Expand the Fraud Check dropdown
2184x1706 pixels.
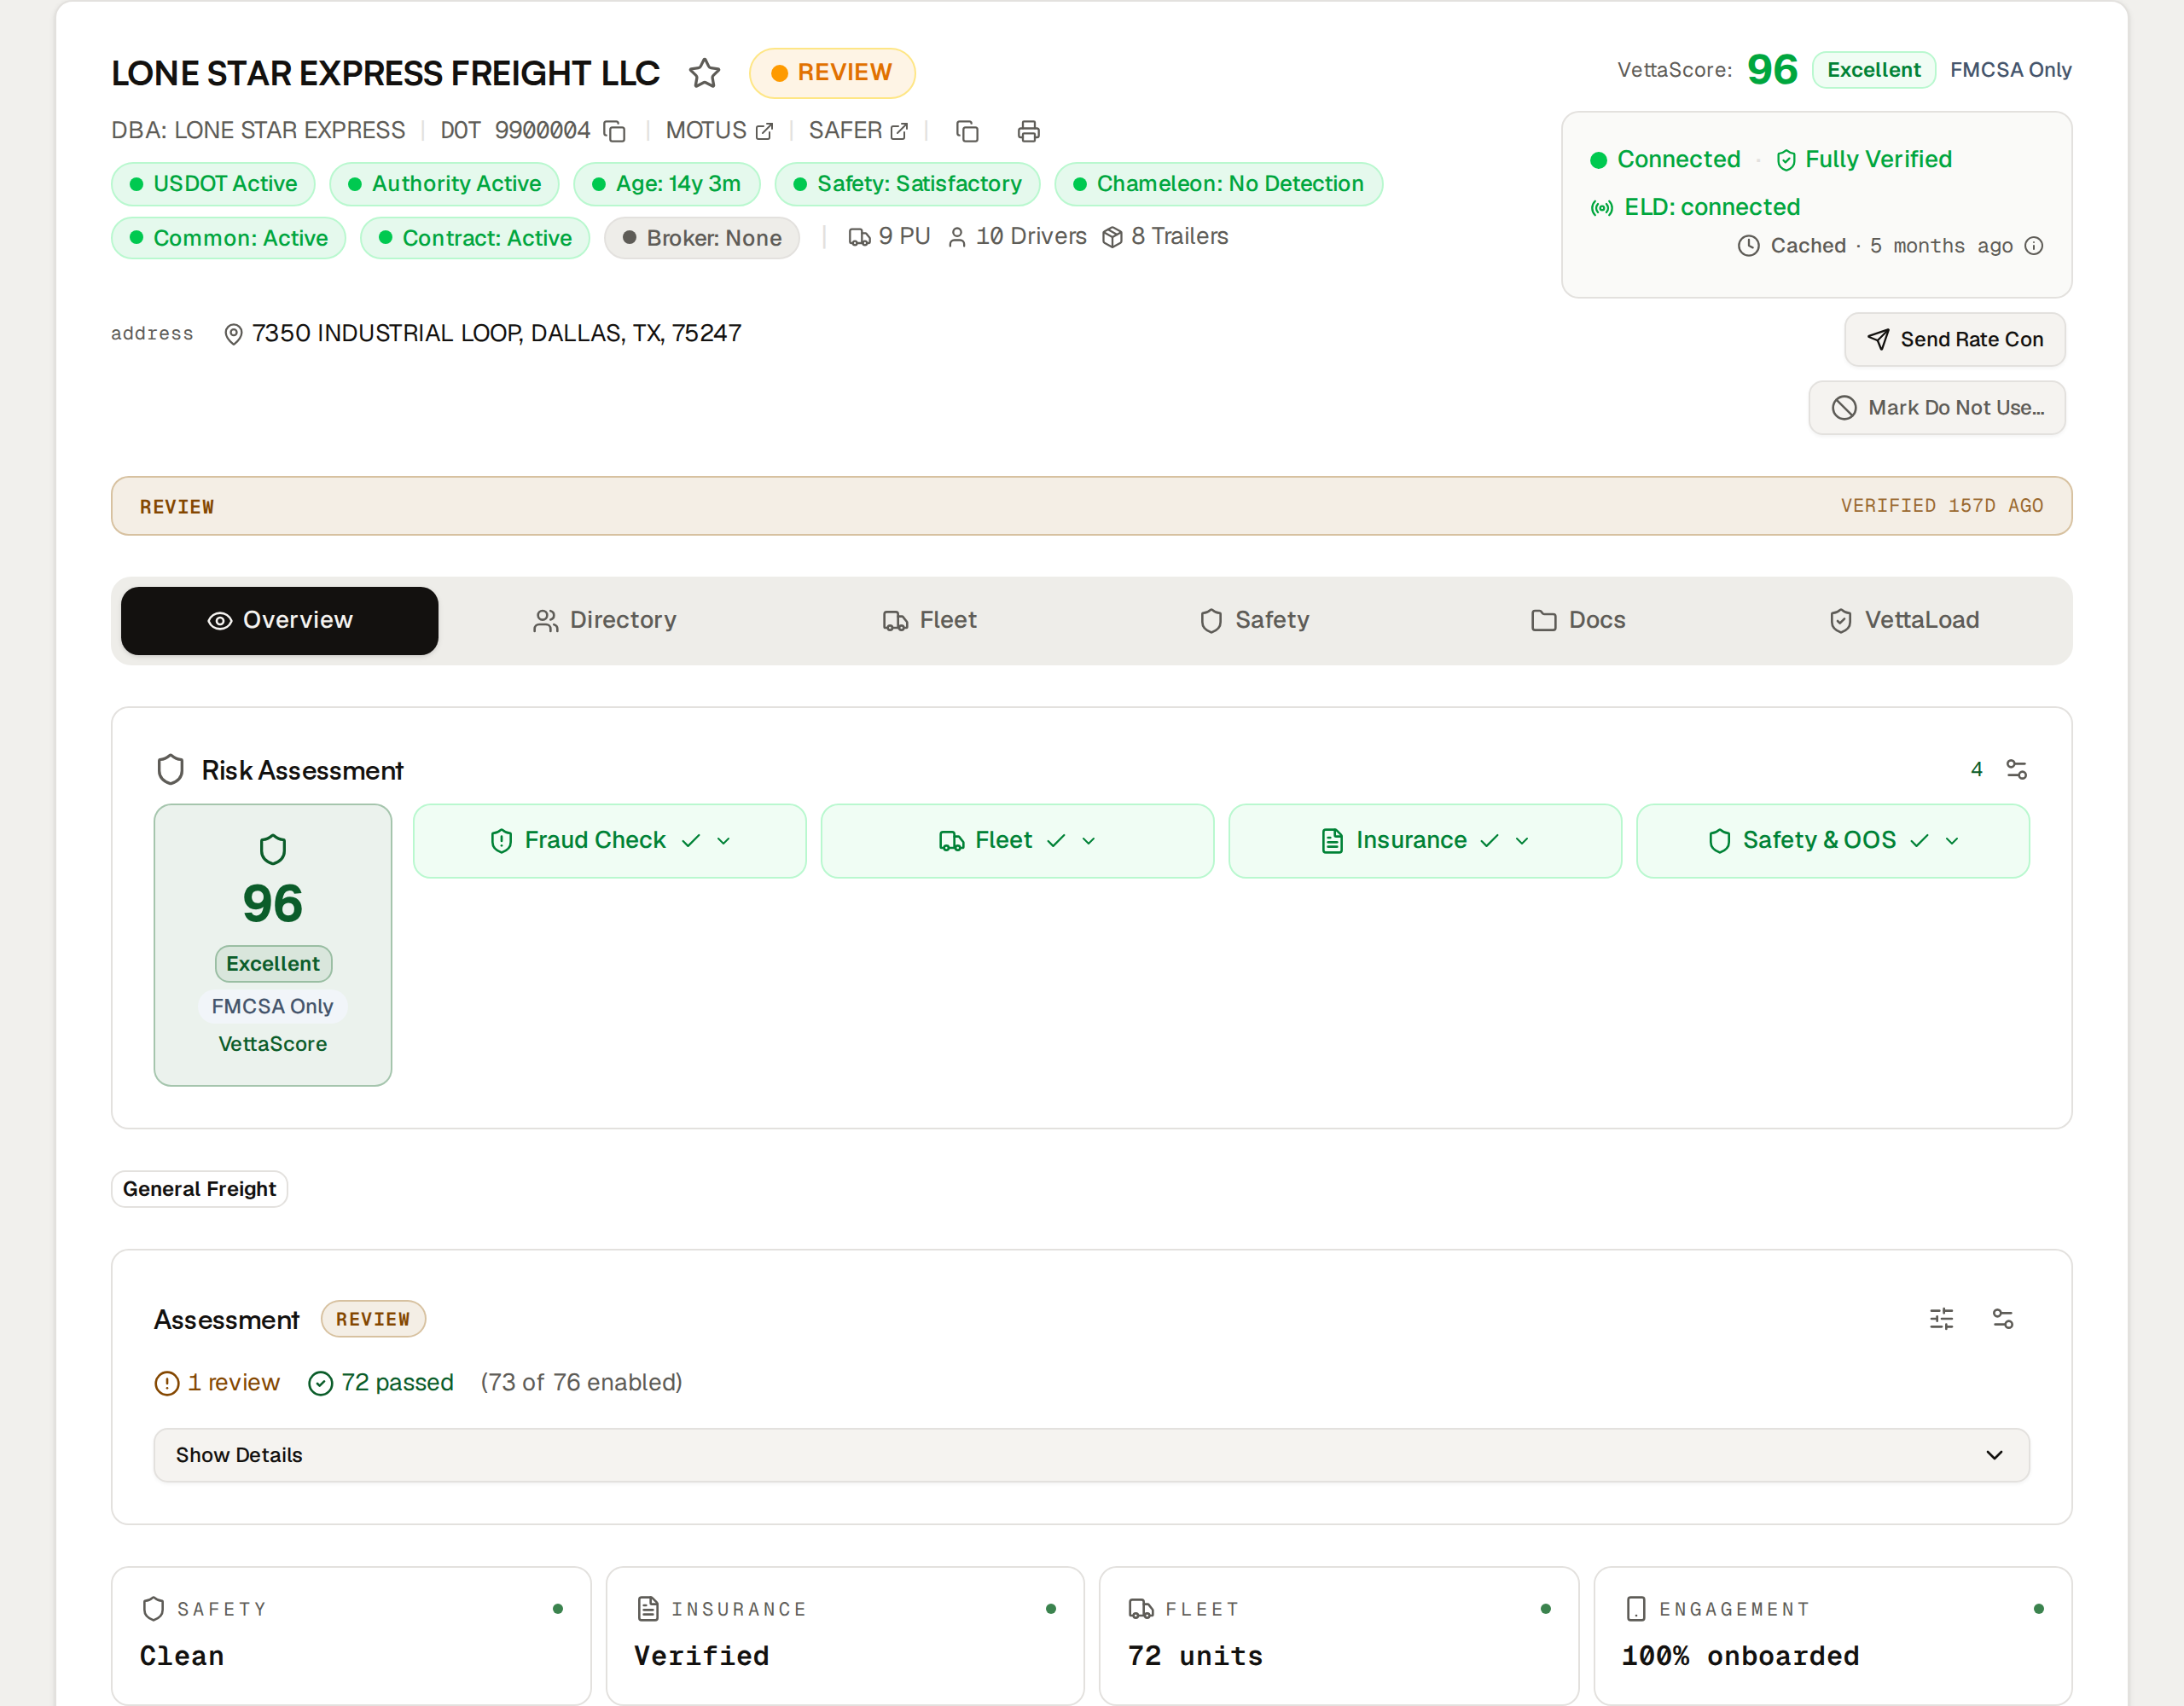point(610,841)
